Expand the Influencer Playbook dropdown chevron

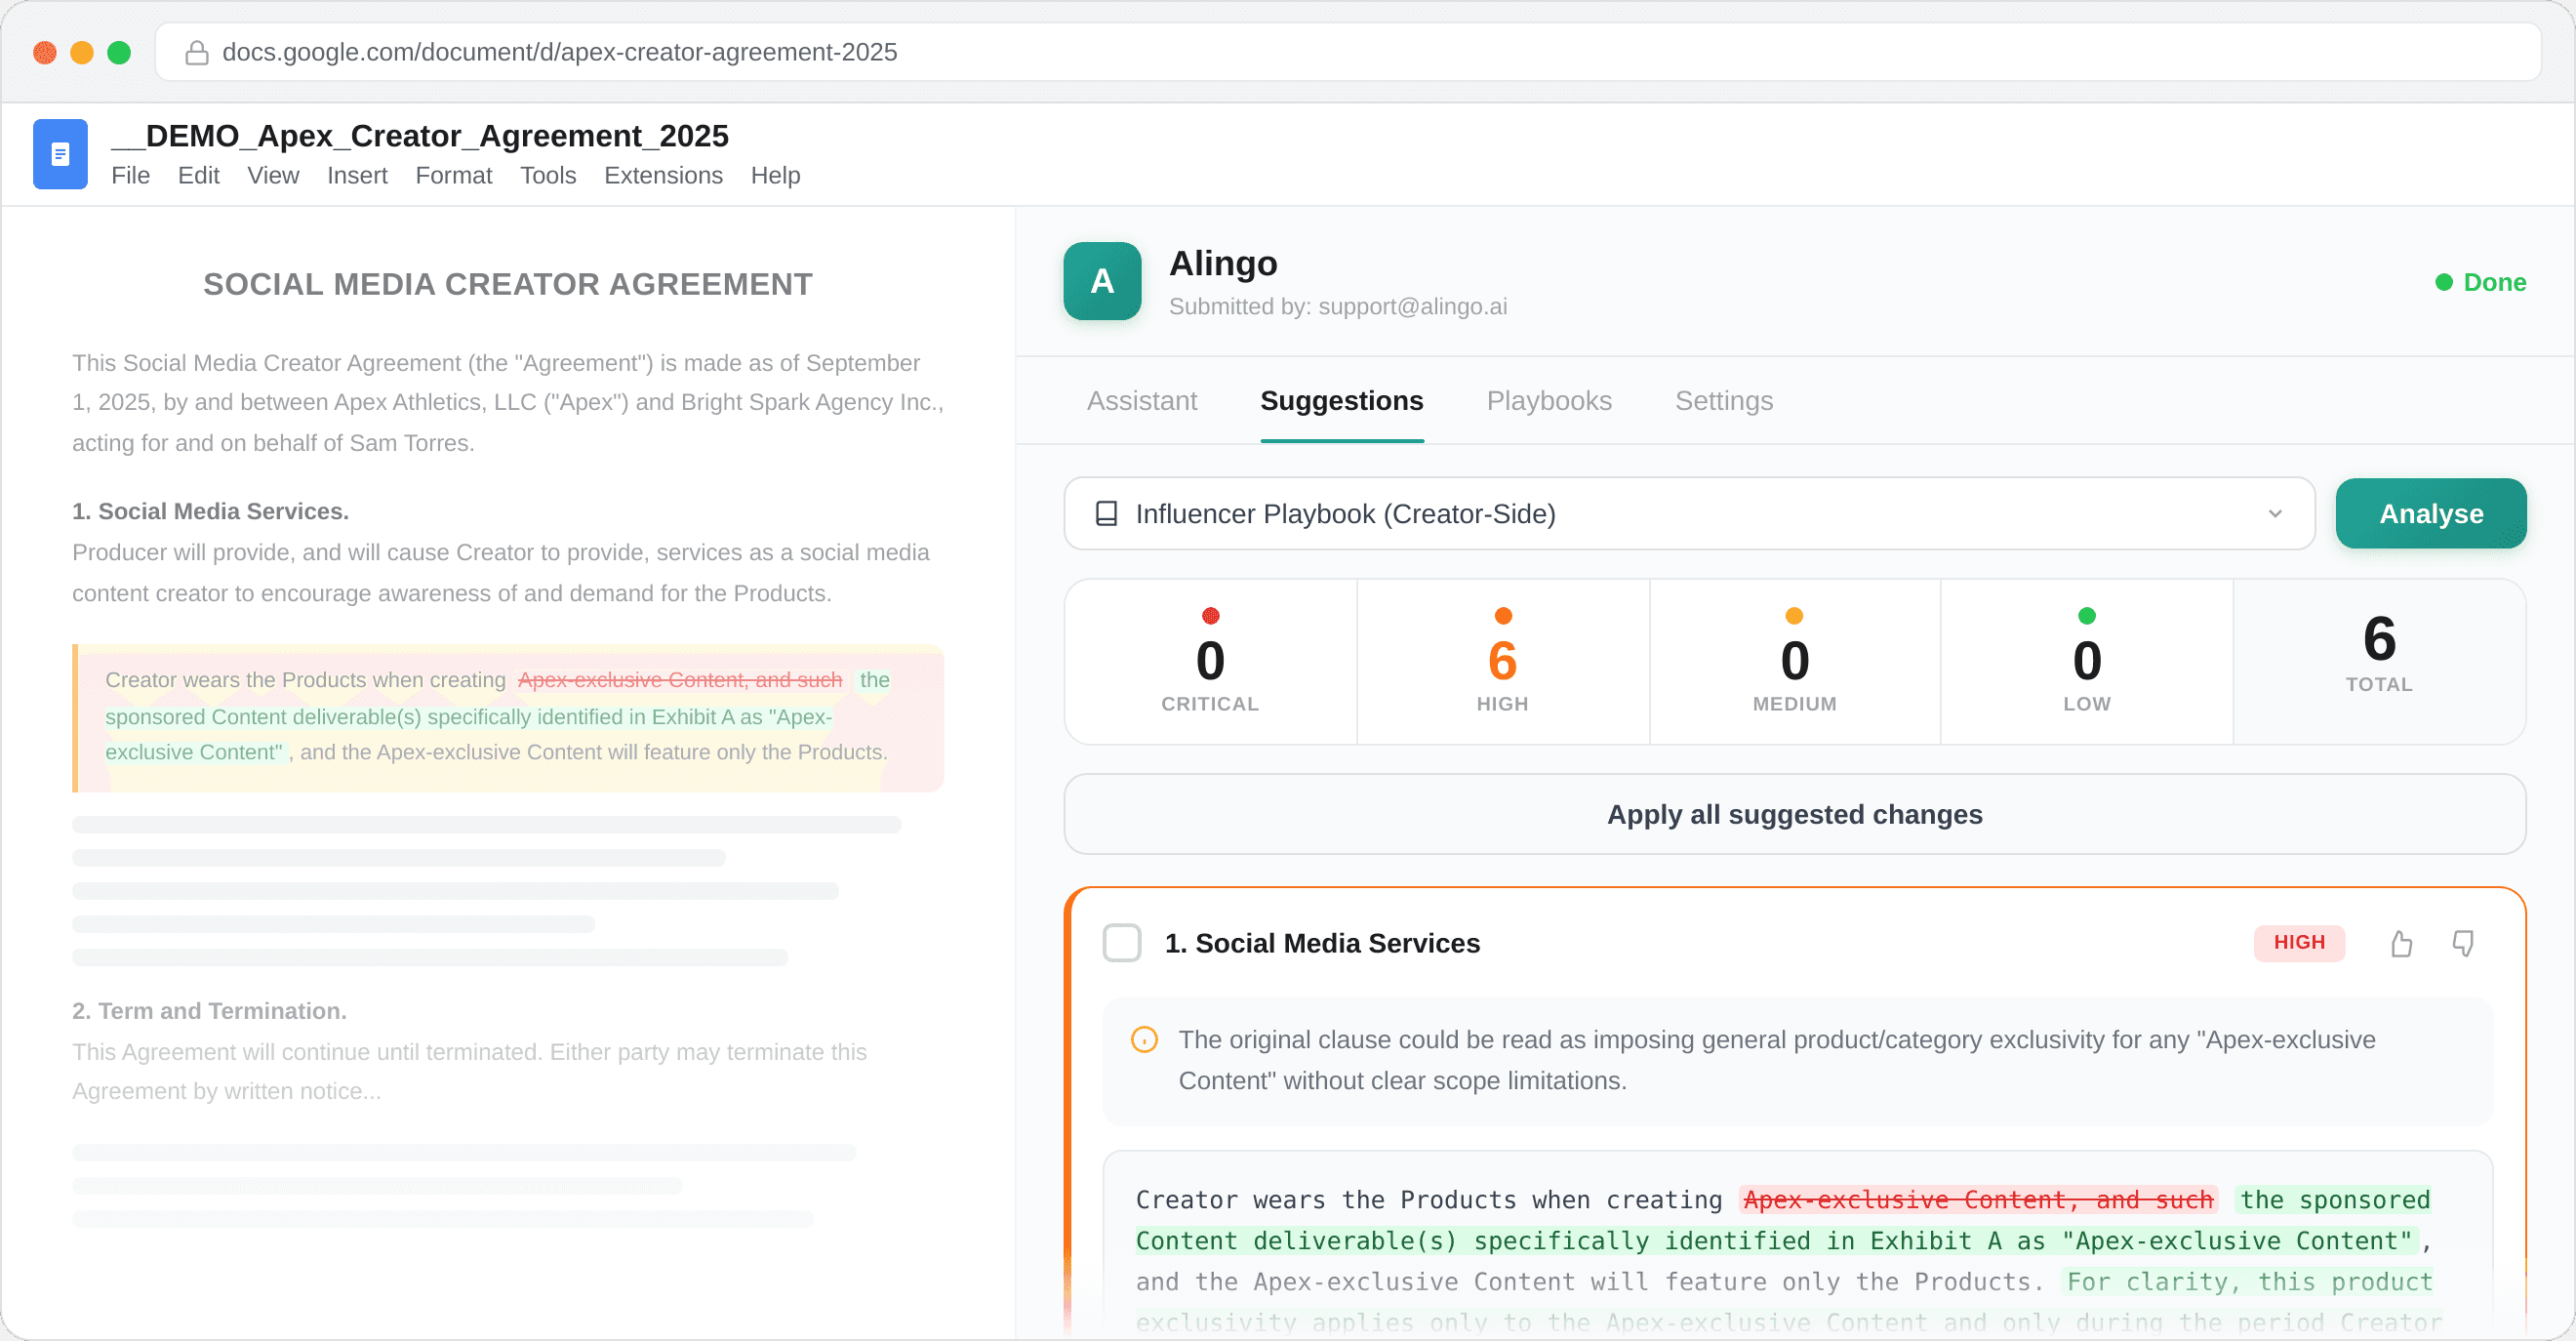point(2275,513)
